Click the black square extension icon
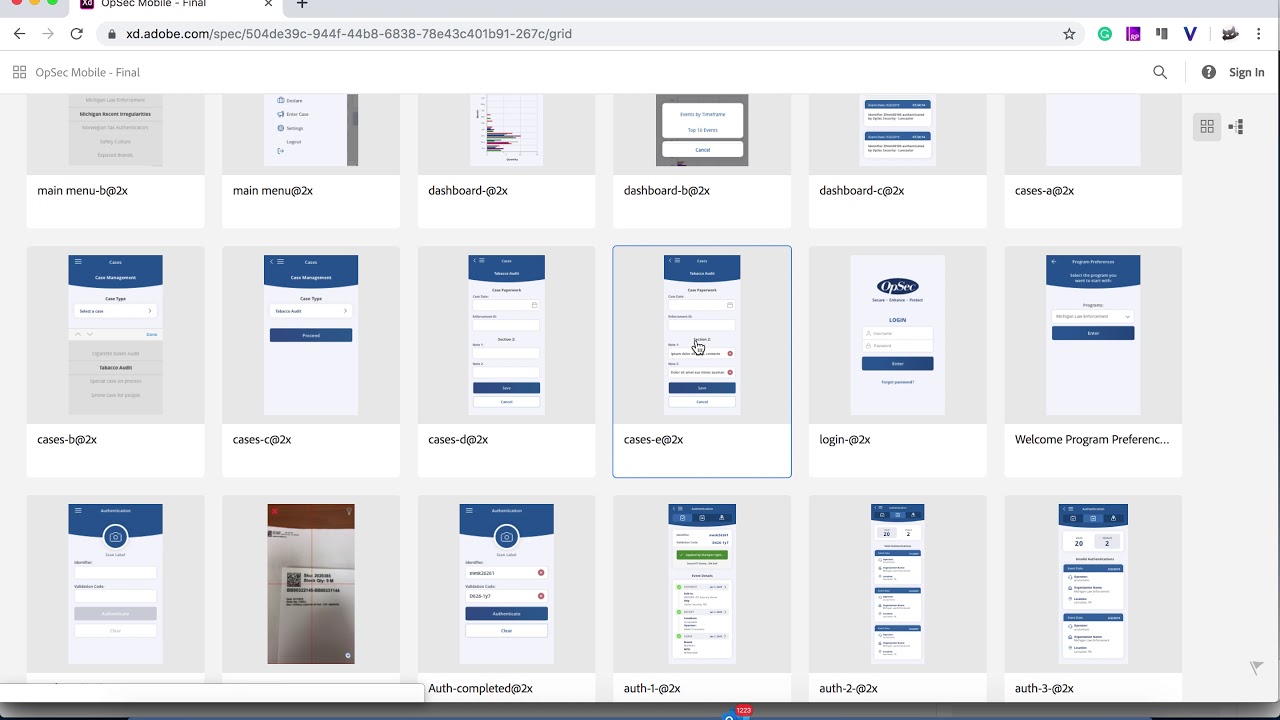 tap(1161, 34)
